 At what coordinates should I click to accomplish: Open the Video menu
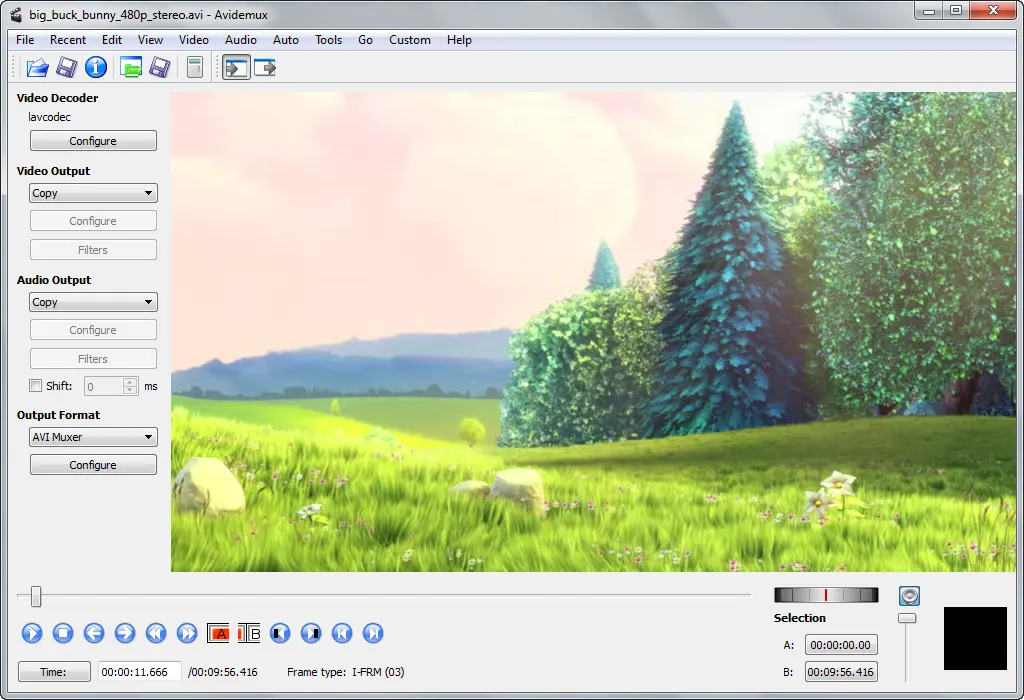pyautogui.click(x=193, y=40)
